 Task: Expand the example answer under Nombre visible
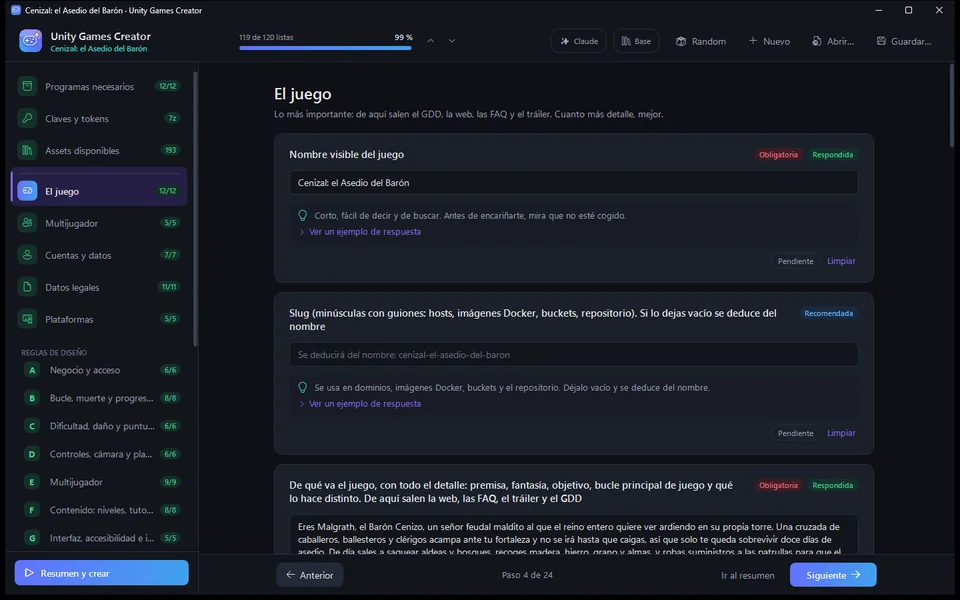coord(360,231)
